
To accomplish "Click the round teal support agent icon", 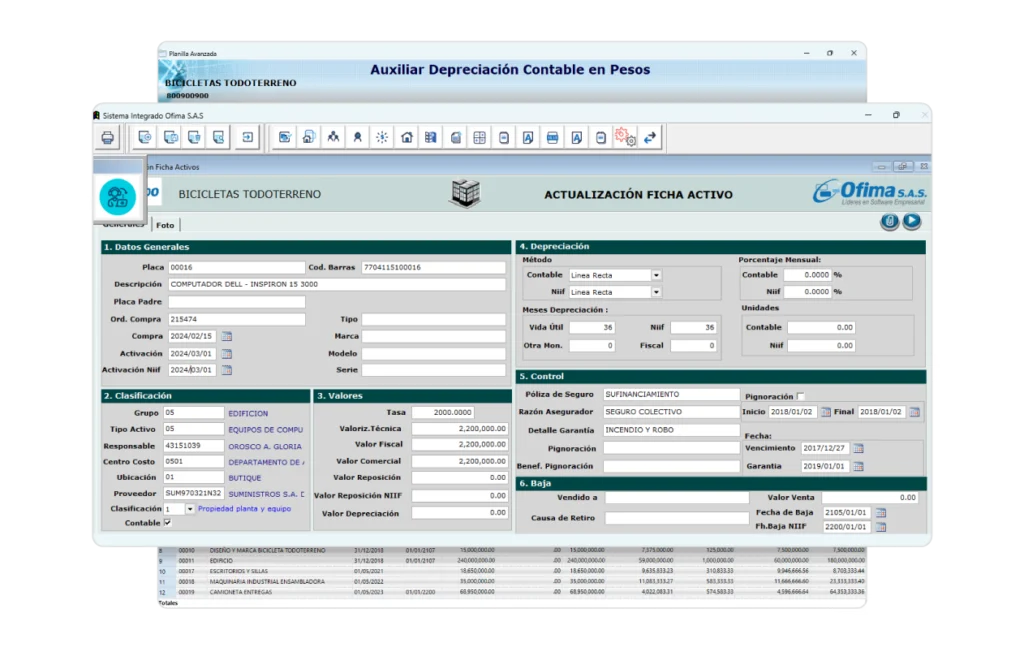I will coord(118,197).
